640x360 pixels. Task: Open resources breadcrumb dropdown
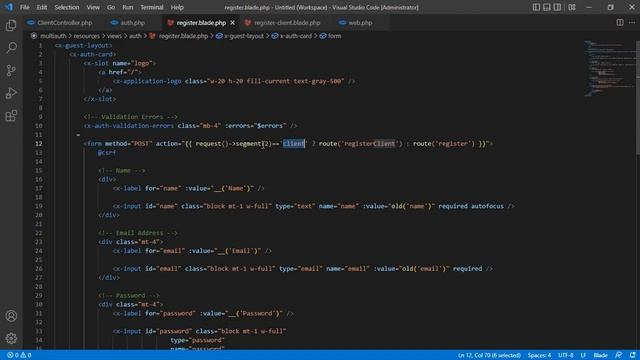(87, 36)
